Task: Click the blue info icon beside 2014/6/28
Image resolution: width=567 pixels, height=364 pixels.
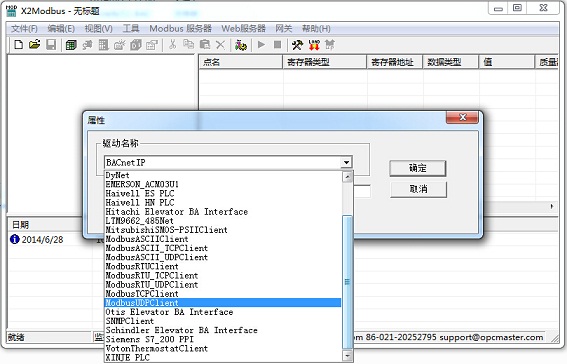Action: (14, 239)
